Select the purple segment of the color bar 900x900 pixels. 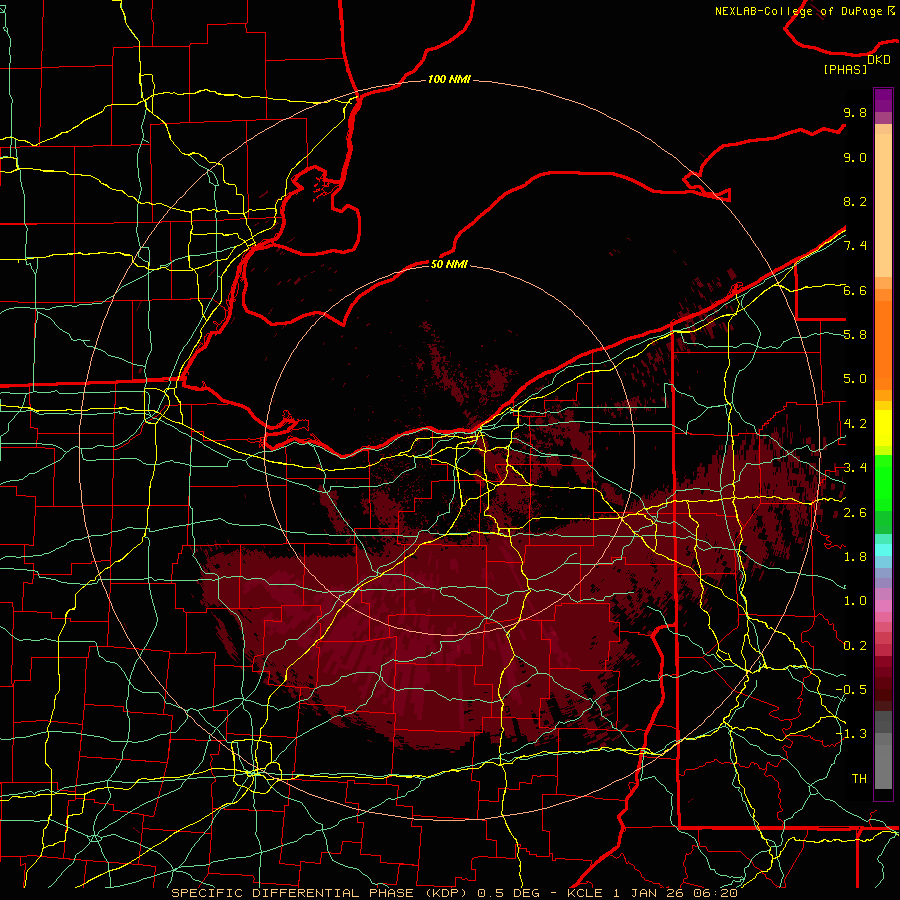883,101
